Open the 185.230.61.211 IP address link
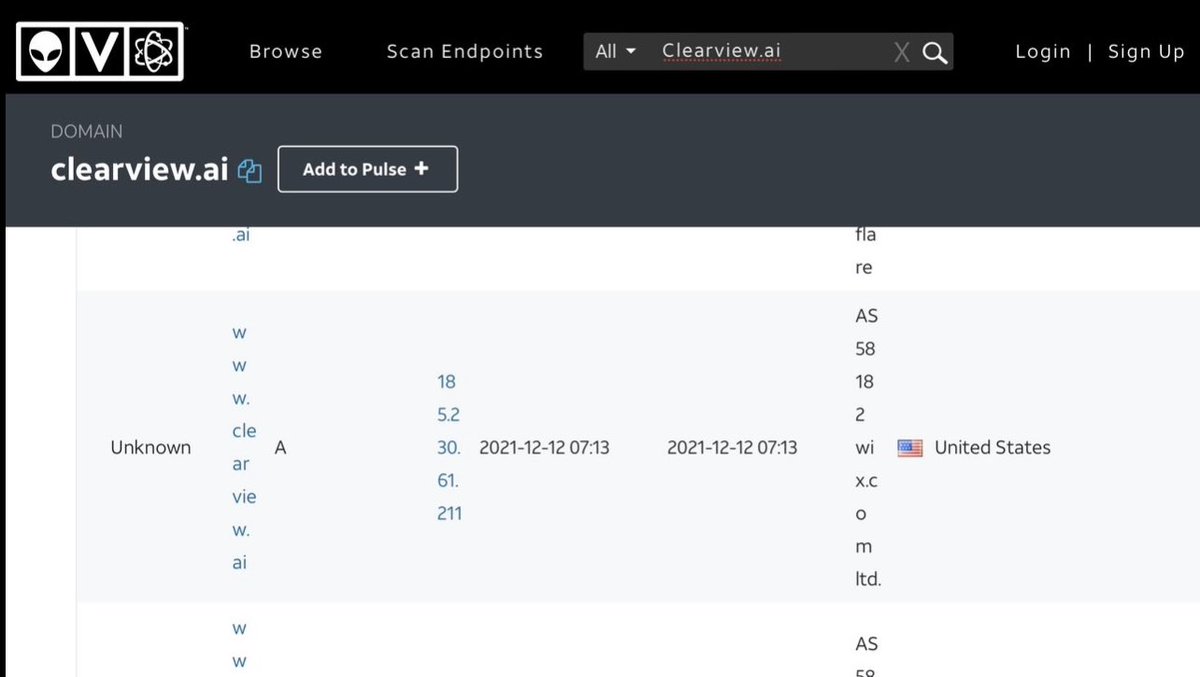 tap(449, 447)
